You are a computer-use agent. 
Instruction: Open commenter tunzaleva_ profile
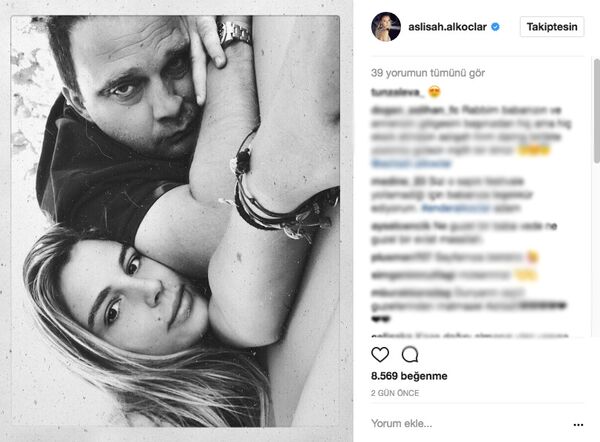[398, 92]
